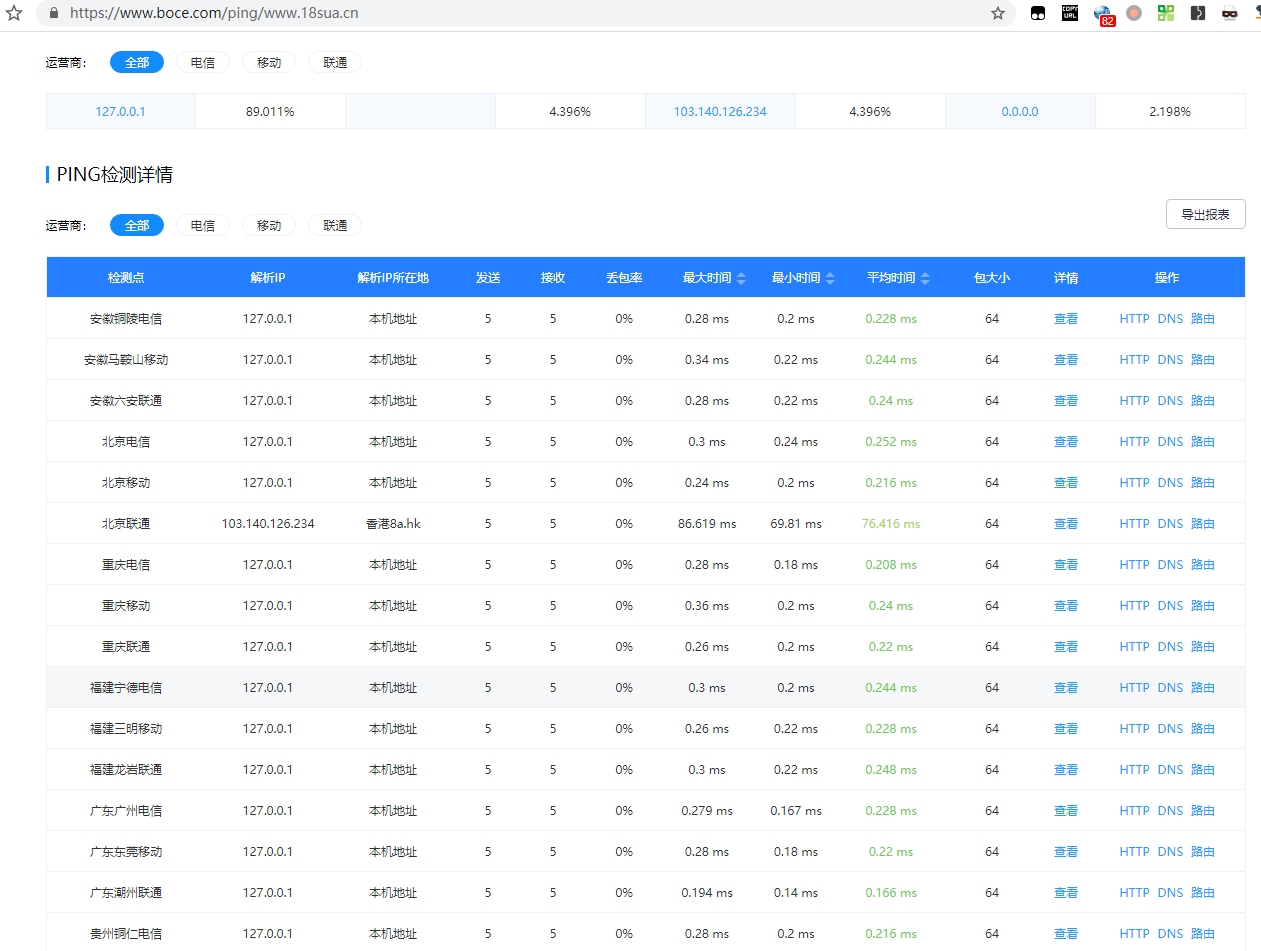Open the globe extension showing 82 badge
This screenshot has width=1261, height=951.
pyautogui.click(x=1101, y=13)
